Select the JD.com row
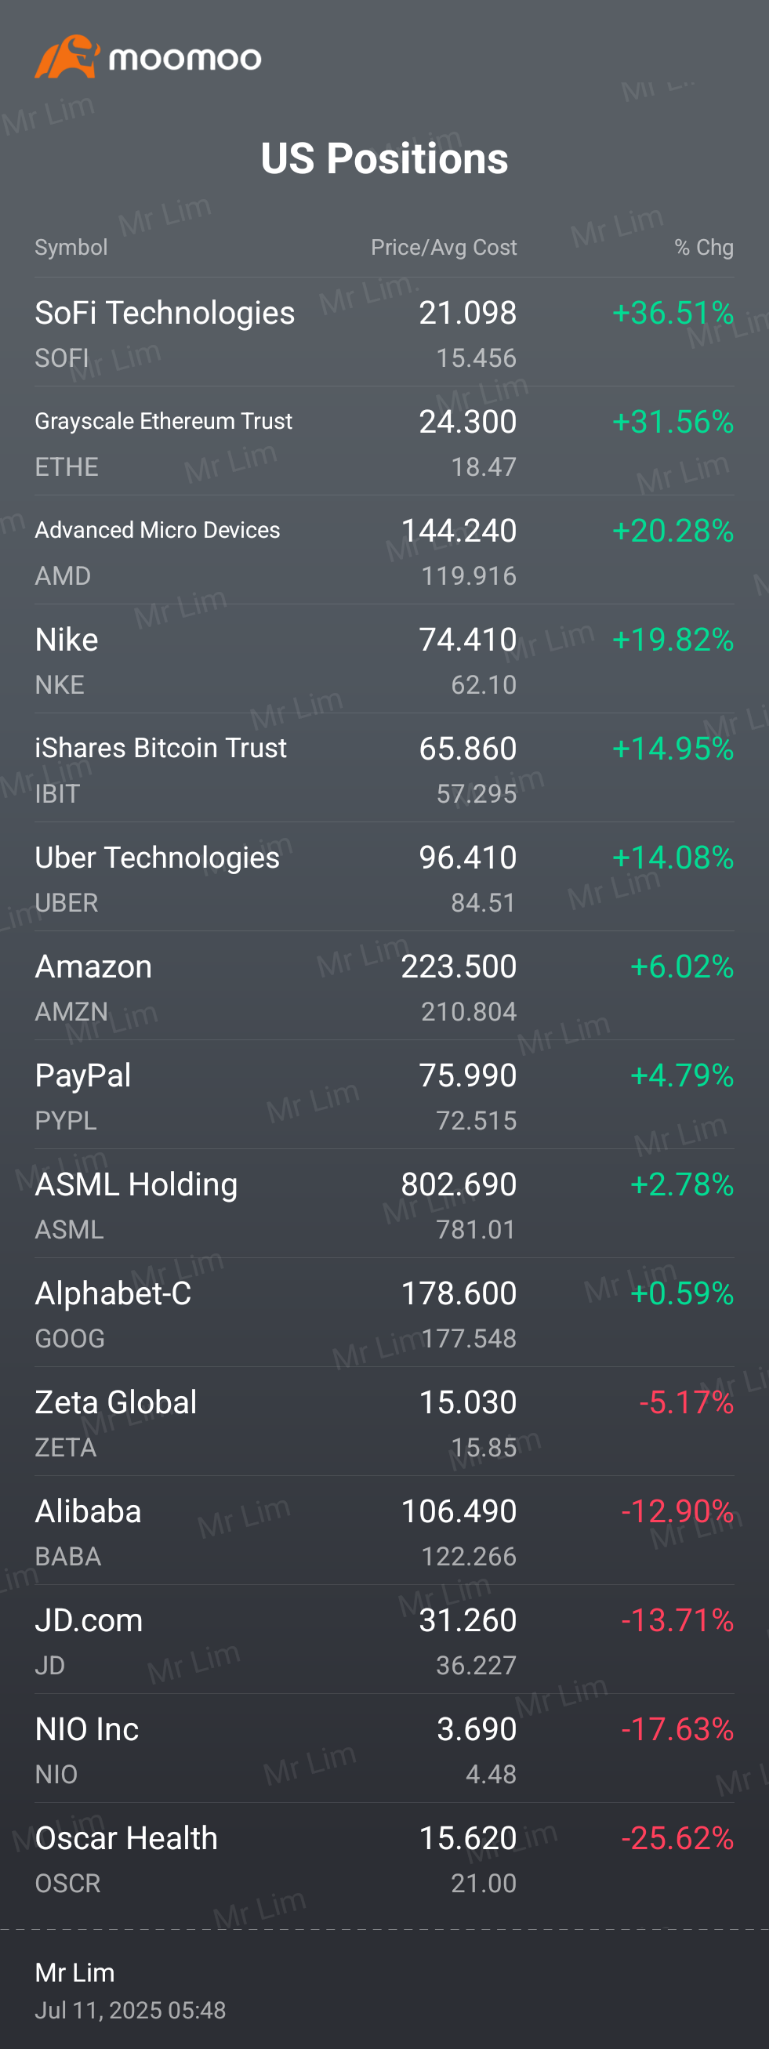 pyautogui.click(x=384, y=1641)
